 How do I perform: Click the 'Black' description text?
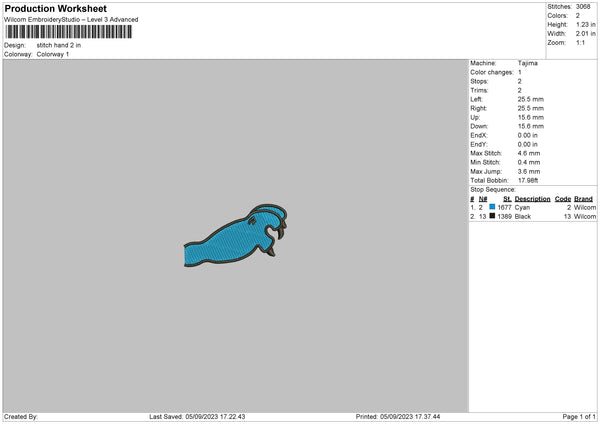(x=523, y=217)
